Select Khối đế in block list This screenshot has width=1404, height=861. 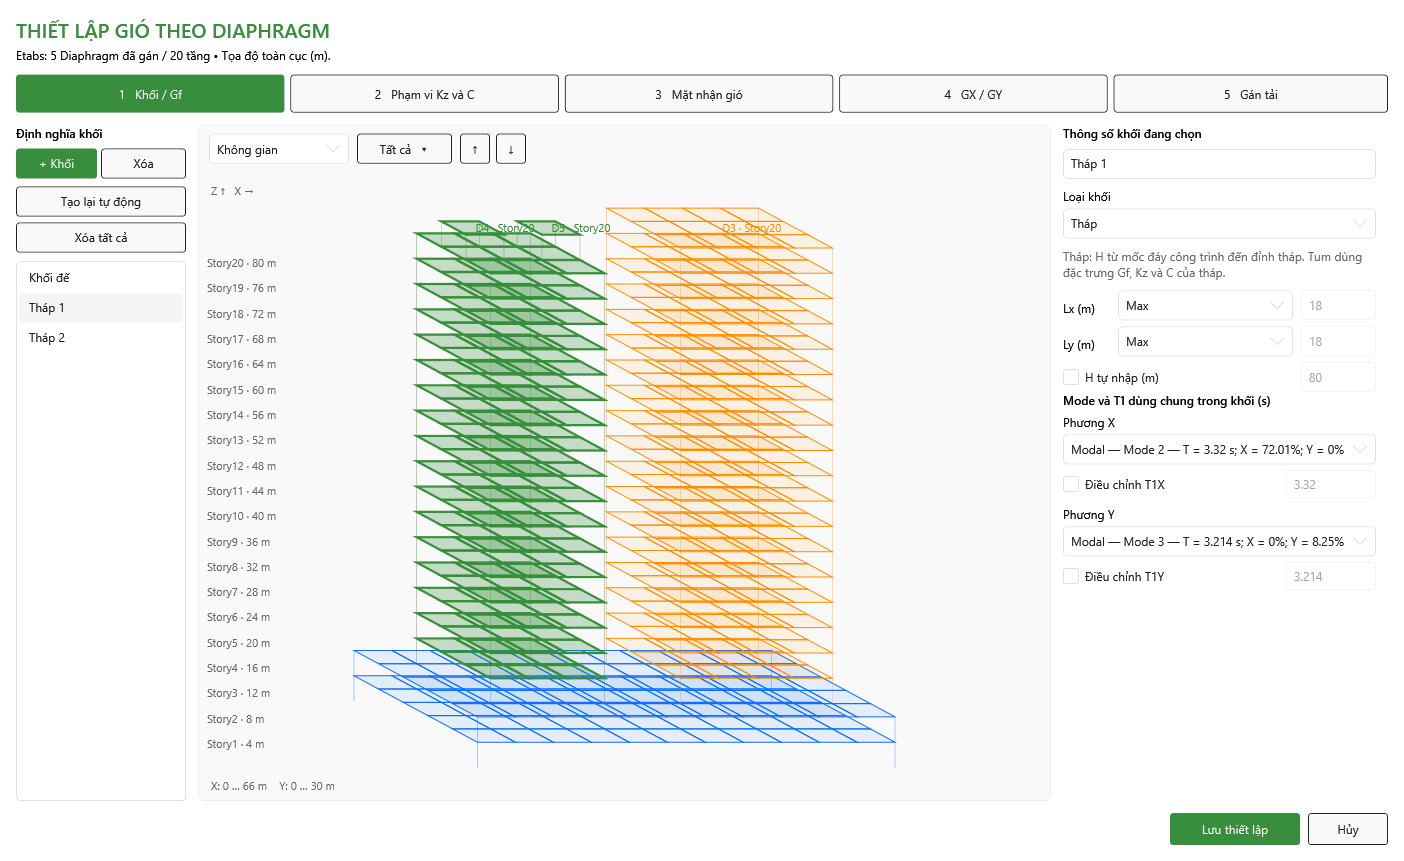[x=101, y=278]
